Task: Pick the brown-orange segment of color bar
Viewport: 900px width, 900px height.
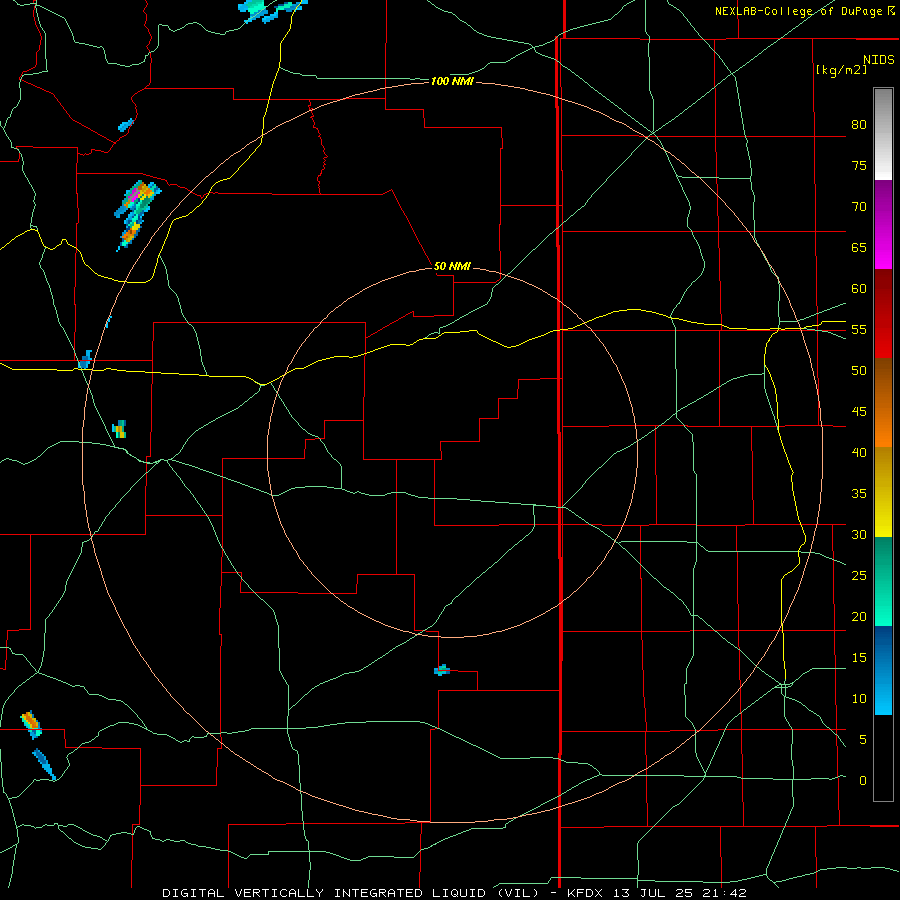Action: (x=883, y=403)
